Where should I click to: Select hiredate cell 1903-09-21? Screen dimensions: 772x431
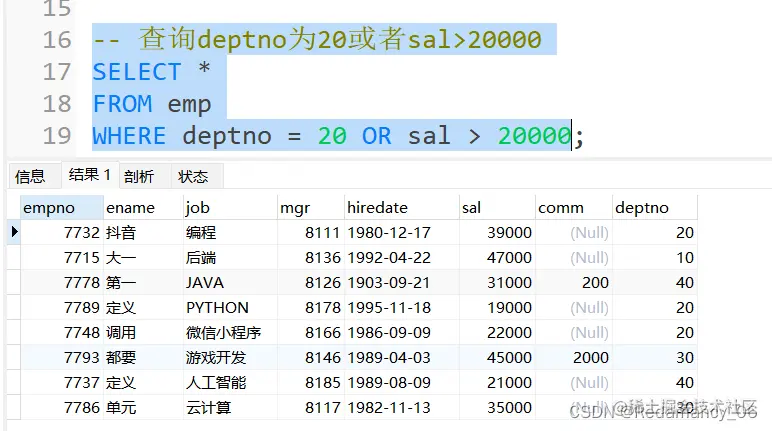point(402,283)
